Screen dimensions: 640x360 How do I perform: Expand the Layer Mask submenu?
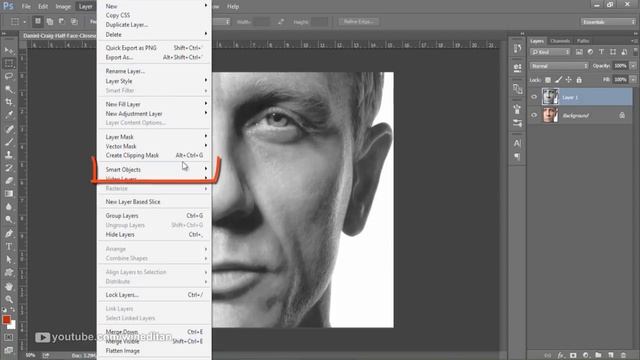click(155, 137)
